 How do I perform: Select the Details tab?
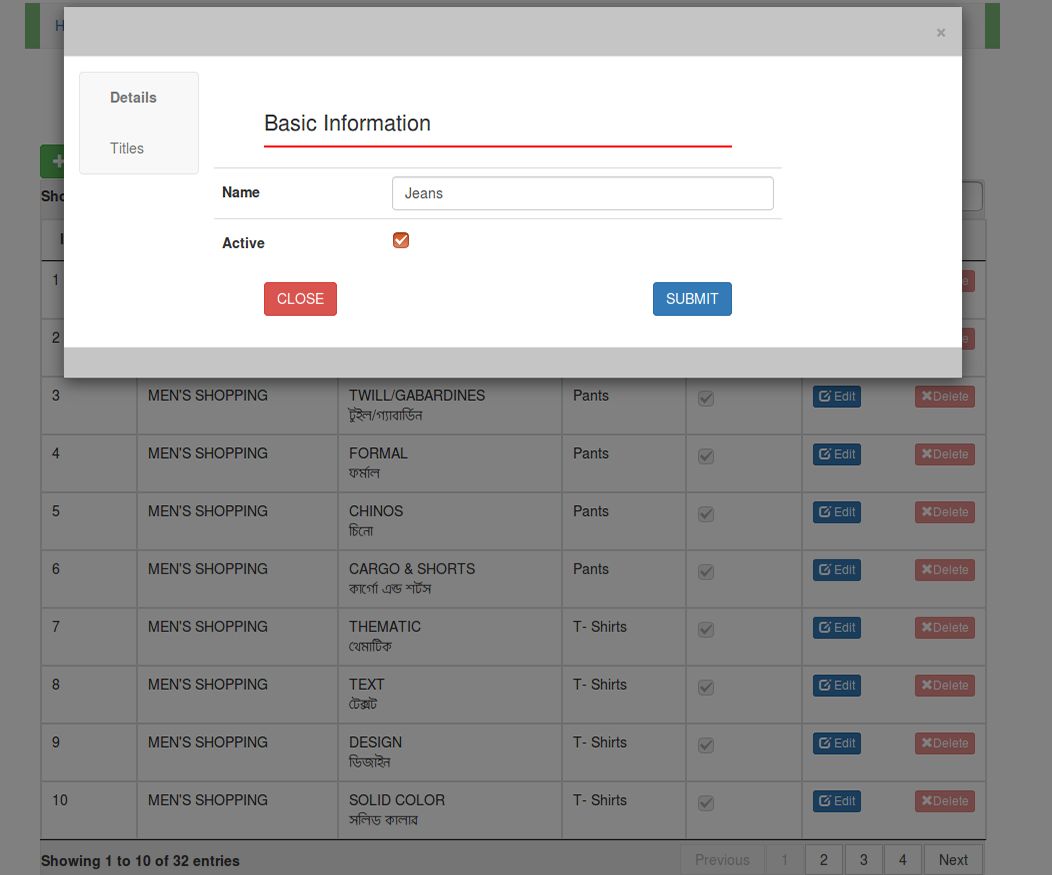(133, 97)
